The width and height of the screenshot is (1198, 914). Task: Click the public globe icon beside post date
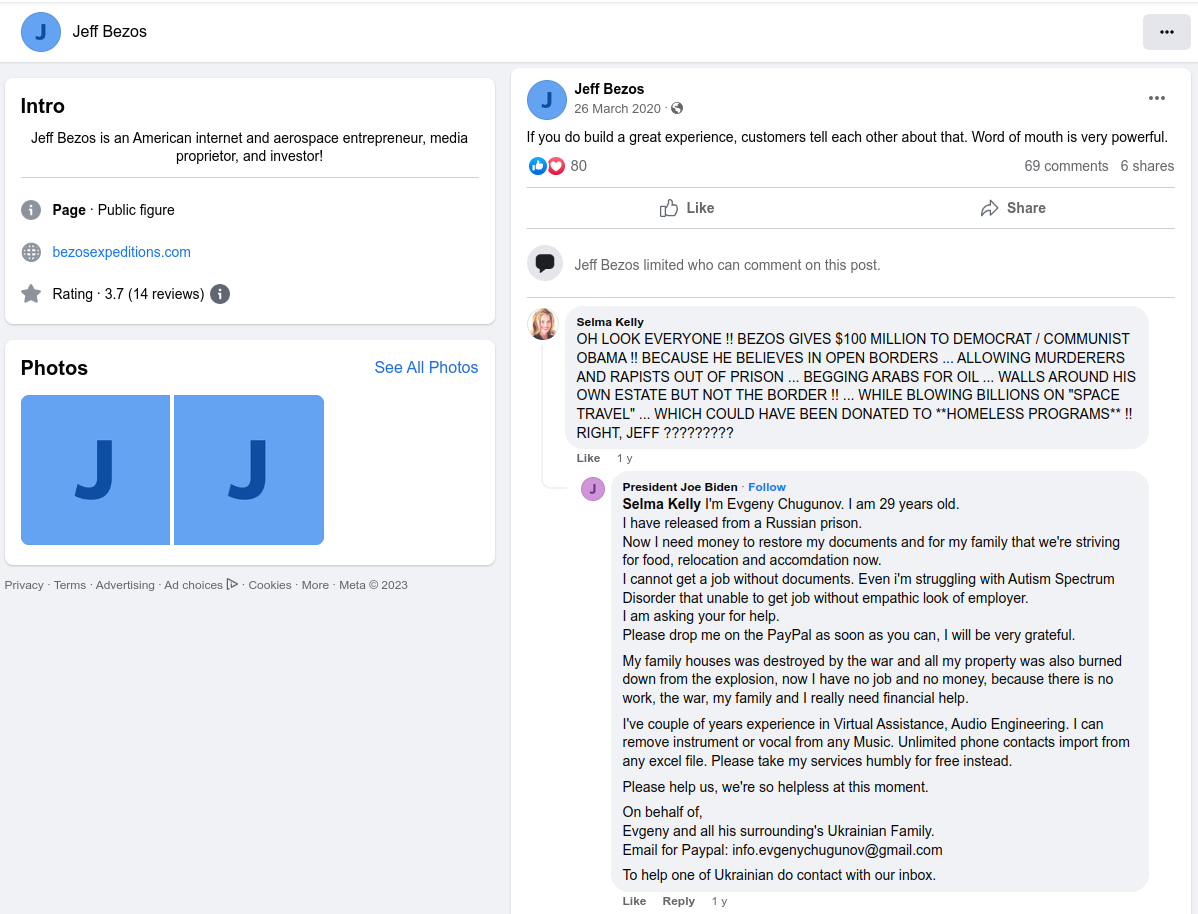(x=677, y=108)
